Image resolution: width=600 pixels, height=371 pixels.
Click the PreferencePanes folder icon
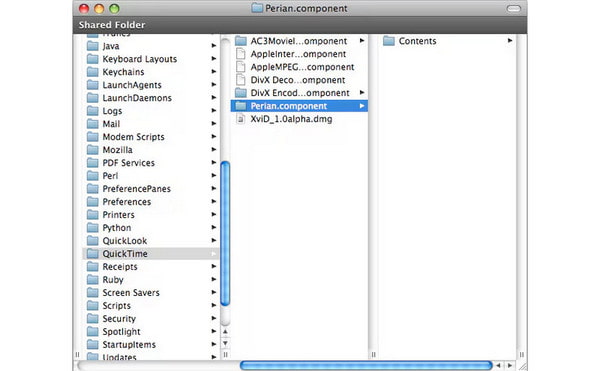(x=93, y=189)
